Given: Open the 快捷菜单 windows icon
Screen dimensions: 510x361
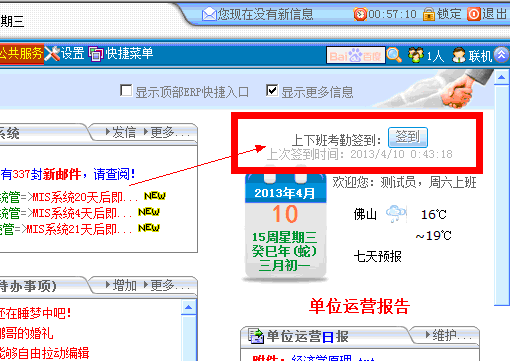Looking at the screenshot, I should click(96, 54).
